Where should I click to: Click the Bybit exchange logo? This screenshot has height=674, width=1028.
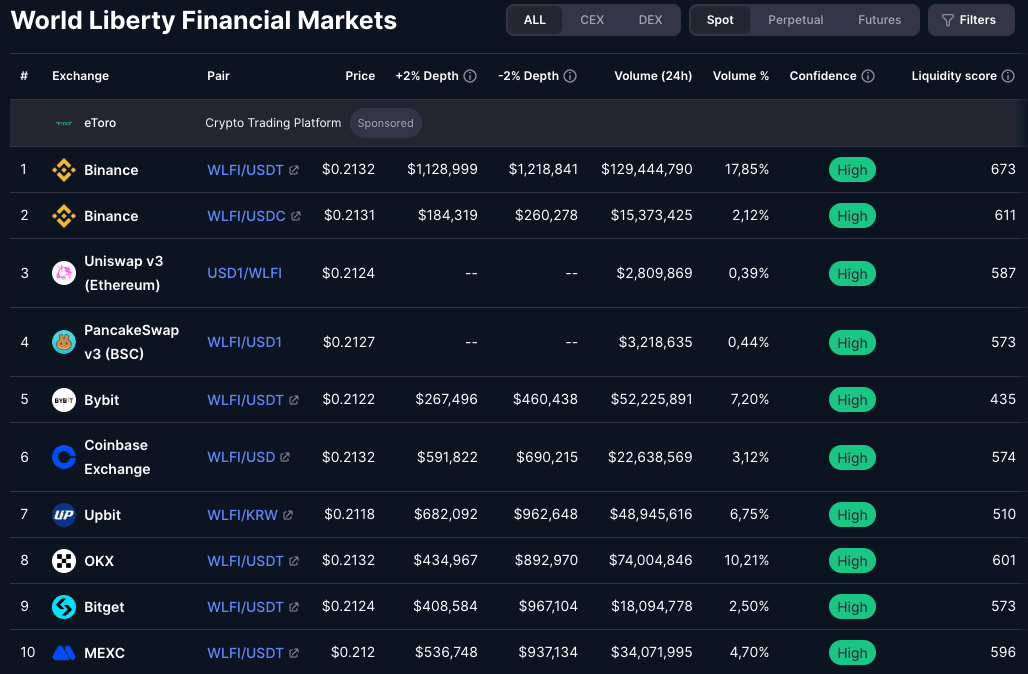[x=64, y=400]
